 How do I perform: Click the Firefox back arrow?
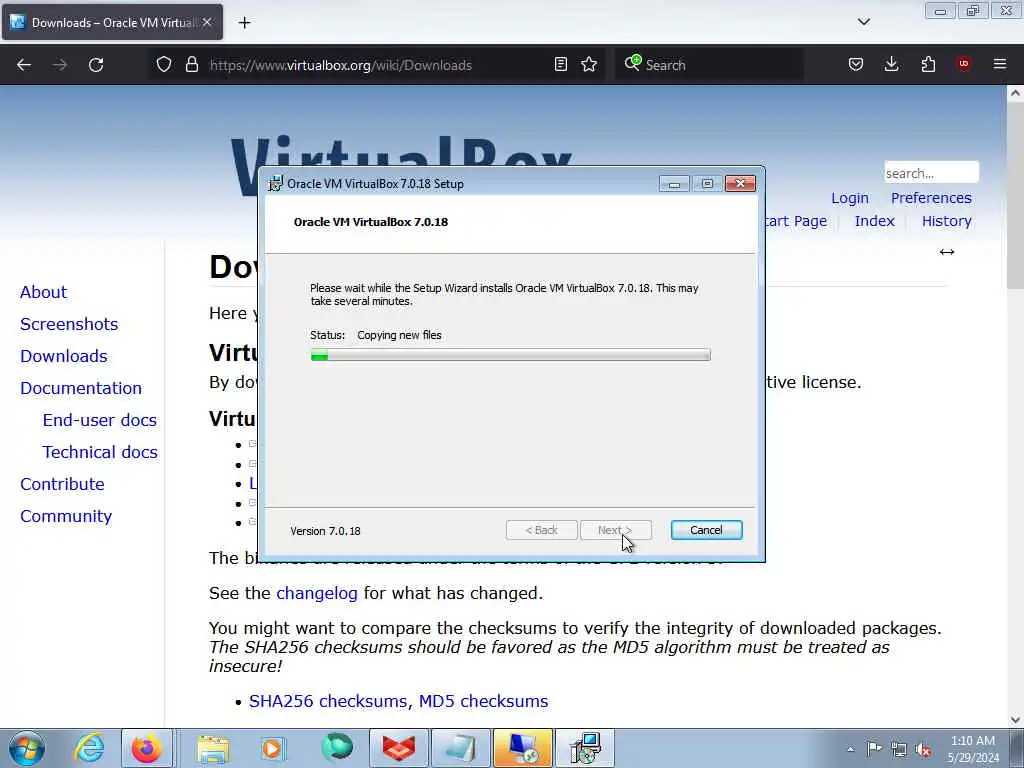tap(24, 65)
